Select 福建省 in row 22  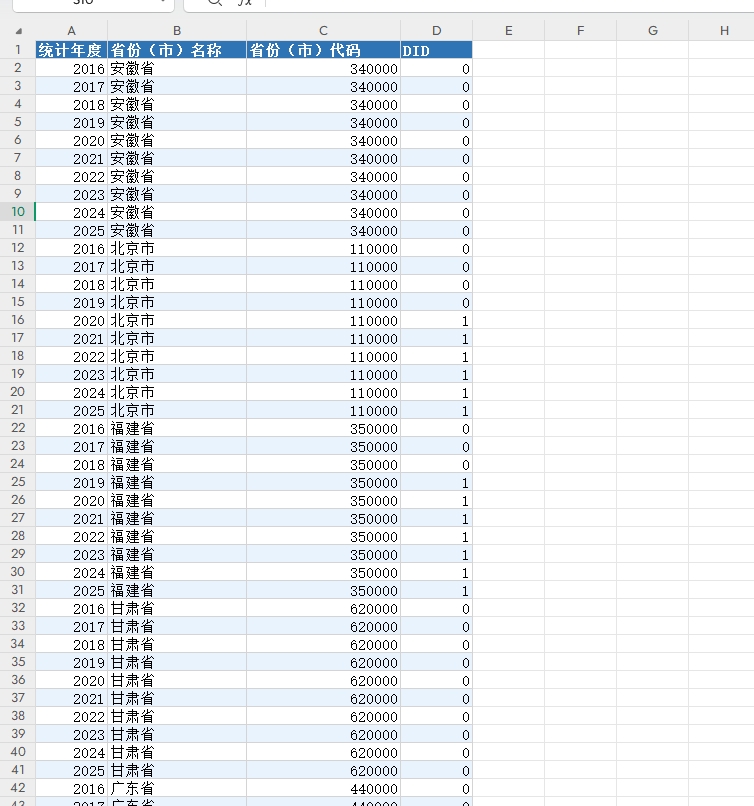[x=177, y=428]
